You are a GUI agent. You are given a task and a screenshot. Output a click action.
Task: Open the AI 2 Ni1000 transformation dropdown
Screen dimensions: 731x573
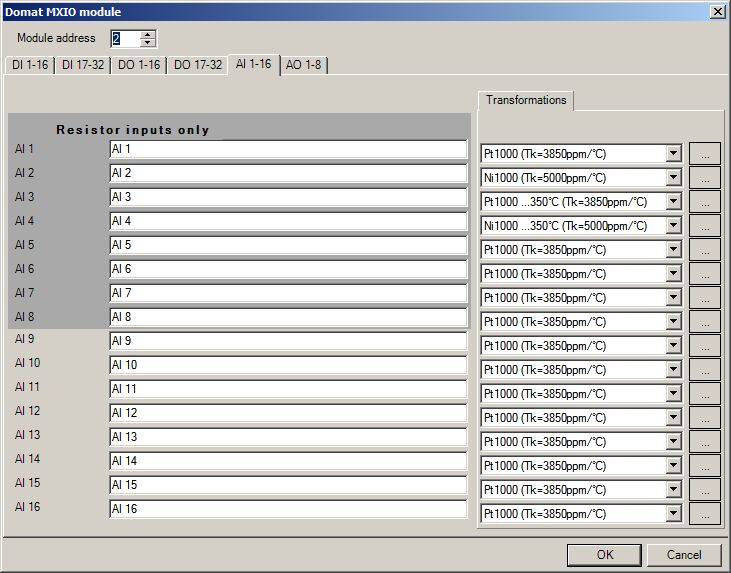[x=673, y=178]
